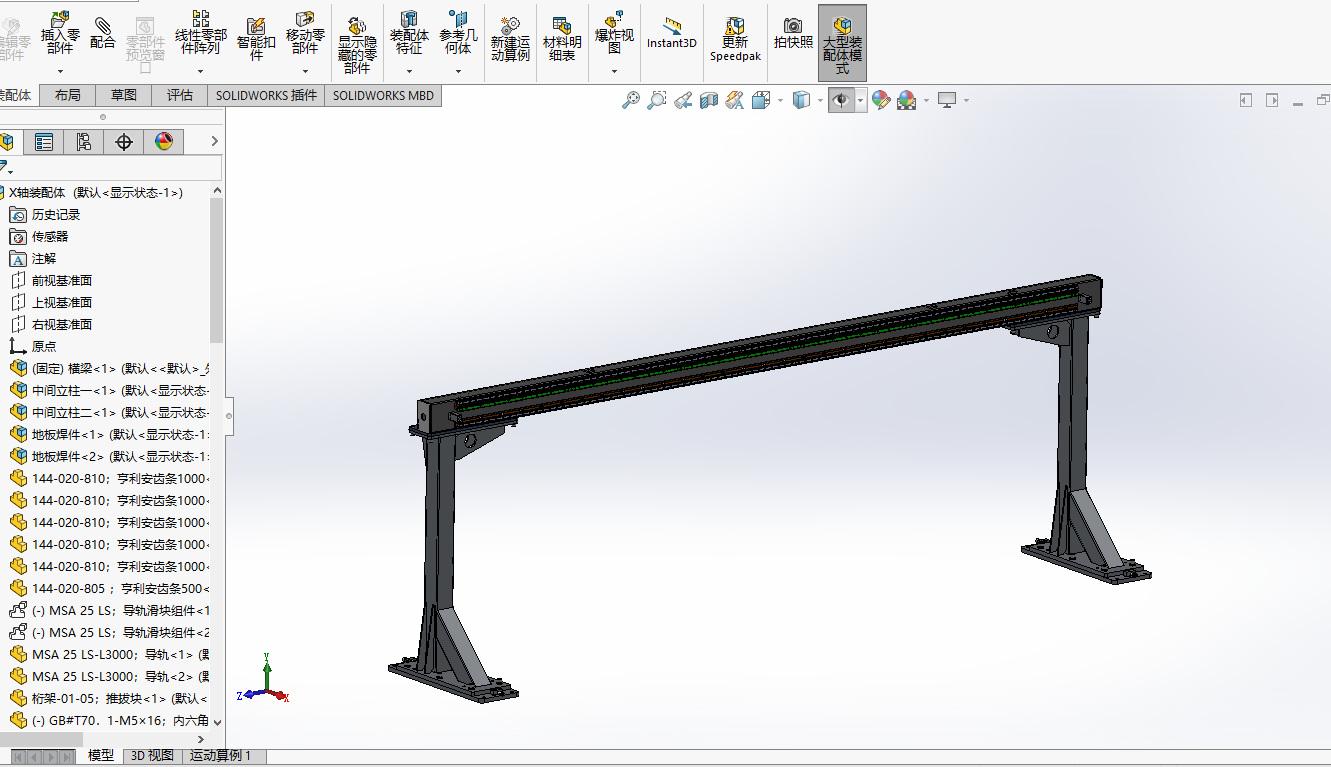Expand the Exploded View dropdown arrow
The image size is (1331, 767).
click(x=614, y=71)
